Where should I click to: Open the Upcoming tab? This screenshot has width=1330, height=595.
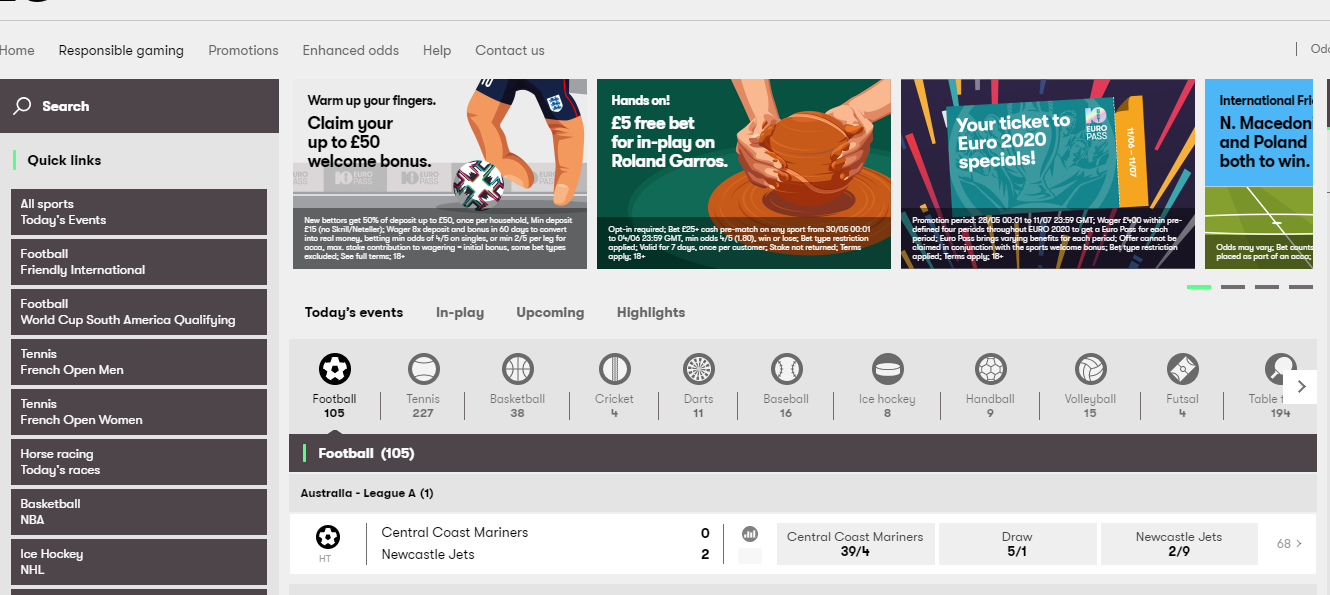tap(550, 312)
